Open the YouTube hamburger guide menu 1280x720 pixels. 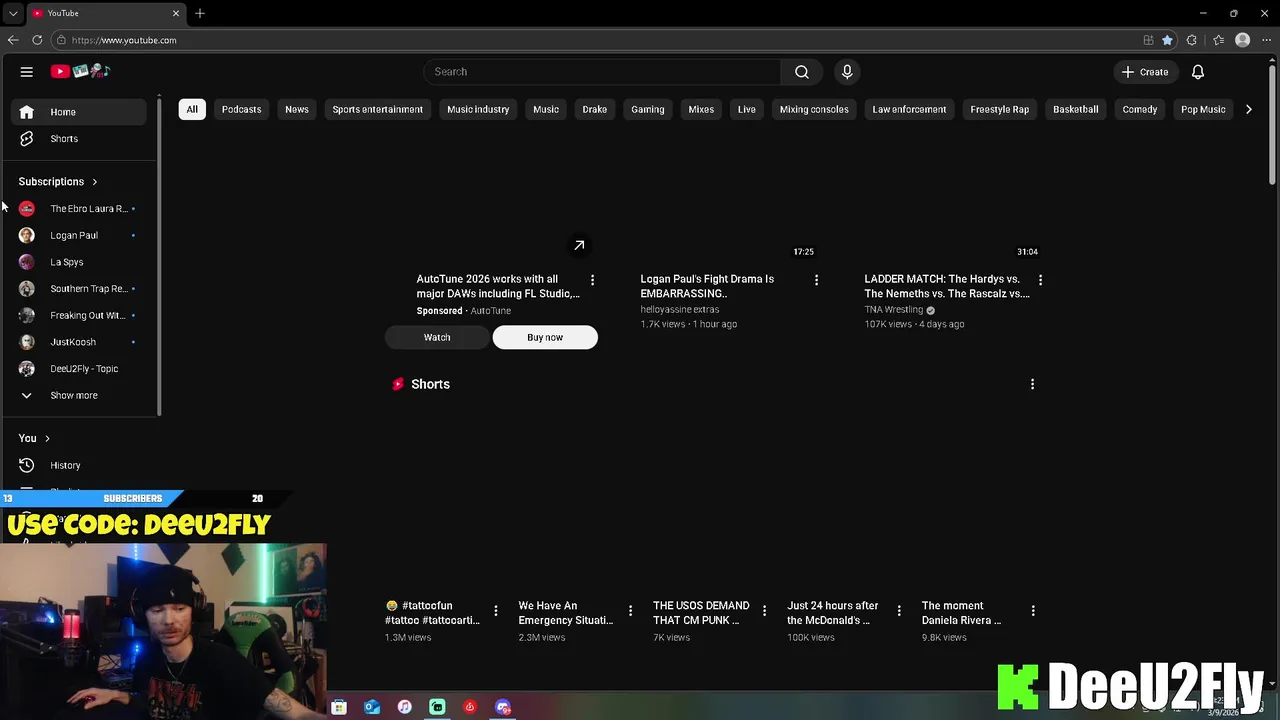point(27,72)
